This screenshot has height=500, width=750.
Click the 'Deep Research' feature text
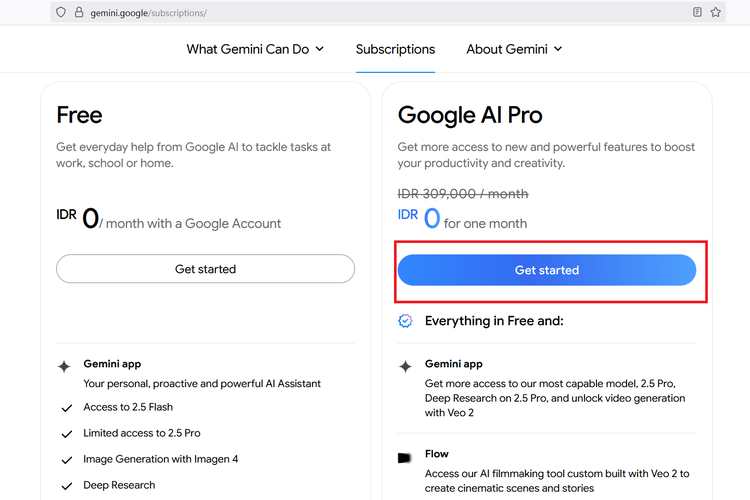coord(119,485)
